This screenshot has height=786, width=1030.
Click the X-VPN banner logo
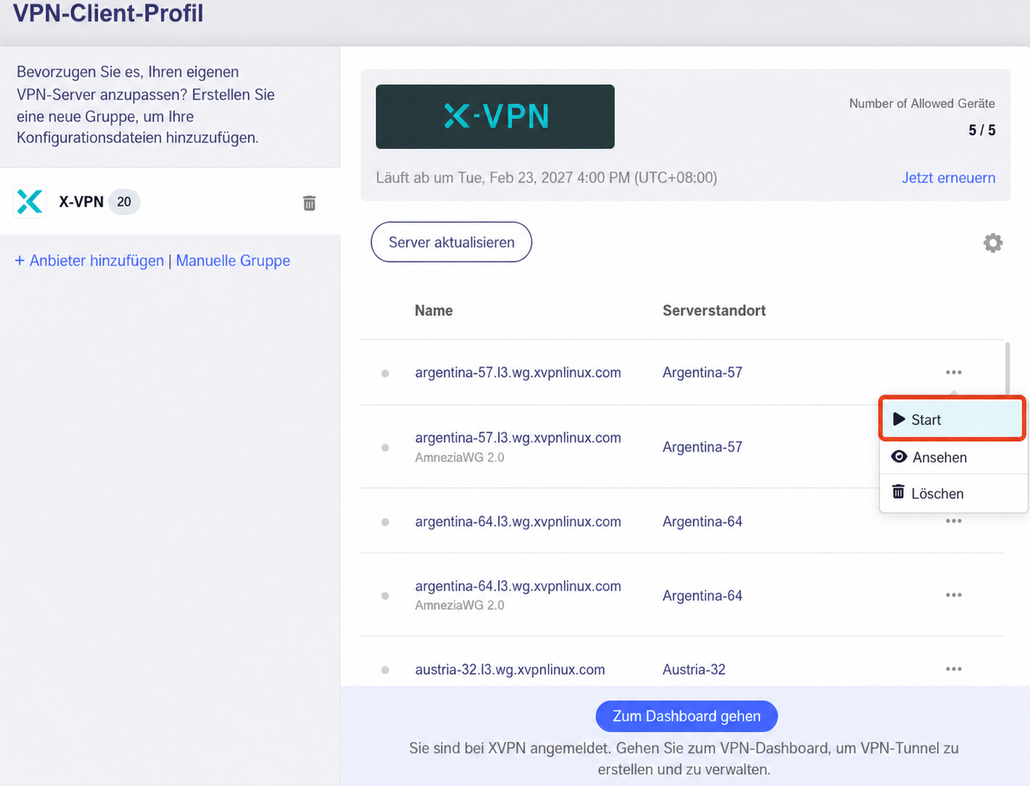[x=495, y=116]
